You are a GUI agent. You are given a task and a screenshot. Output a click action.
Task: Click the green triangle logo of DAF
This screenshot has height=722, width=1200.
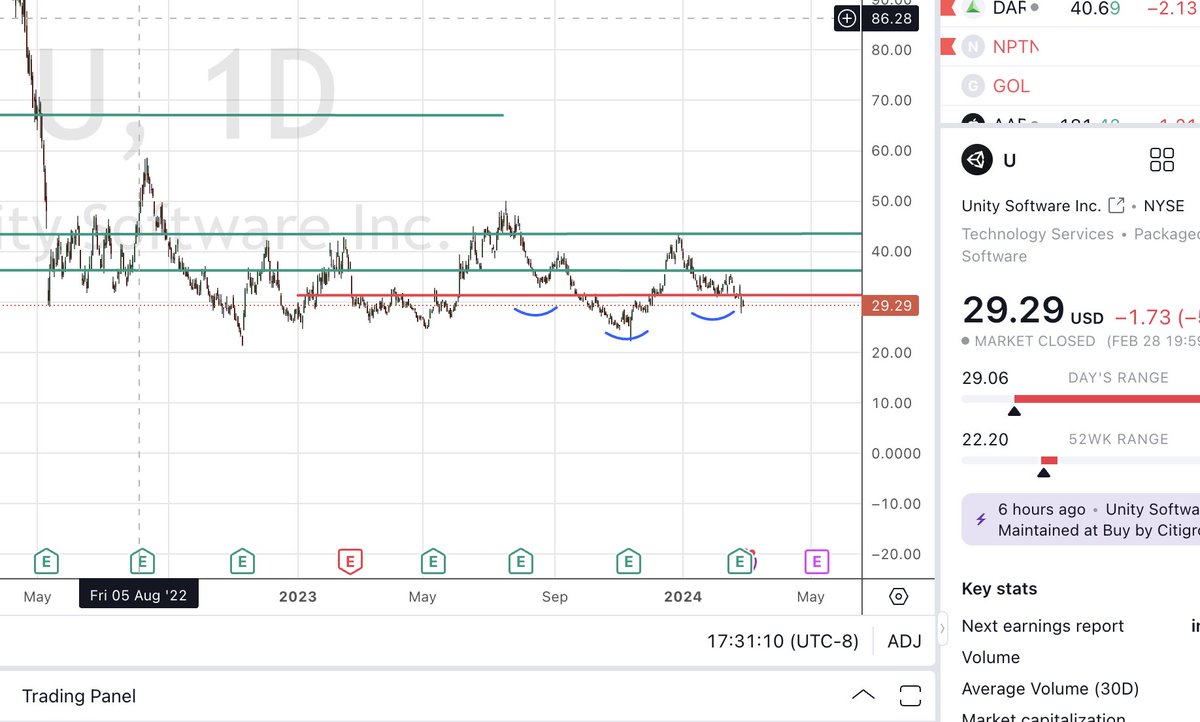tap(973, 8)
